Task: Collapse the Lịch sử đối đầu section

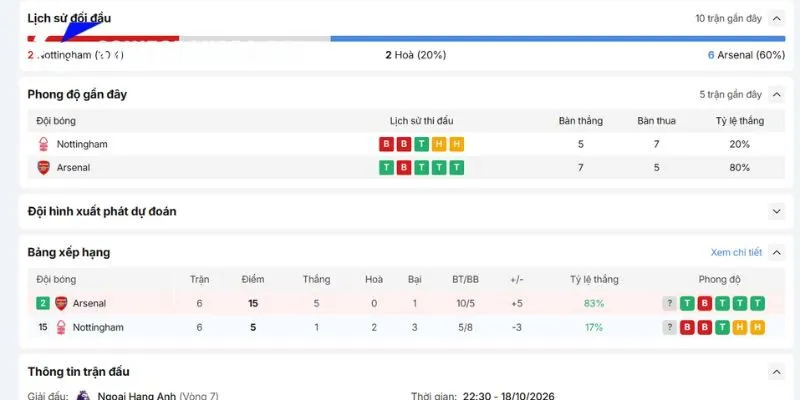Action: 777,19
